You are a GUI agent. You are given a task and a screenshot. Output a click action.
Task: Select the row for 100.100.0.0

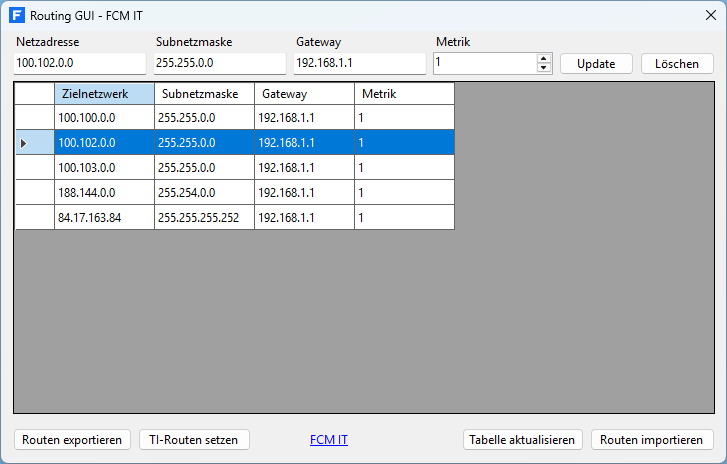(104, 118)
